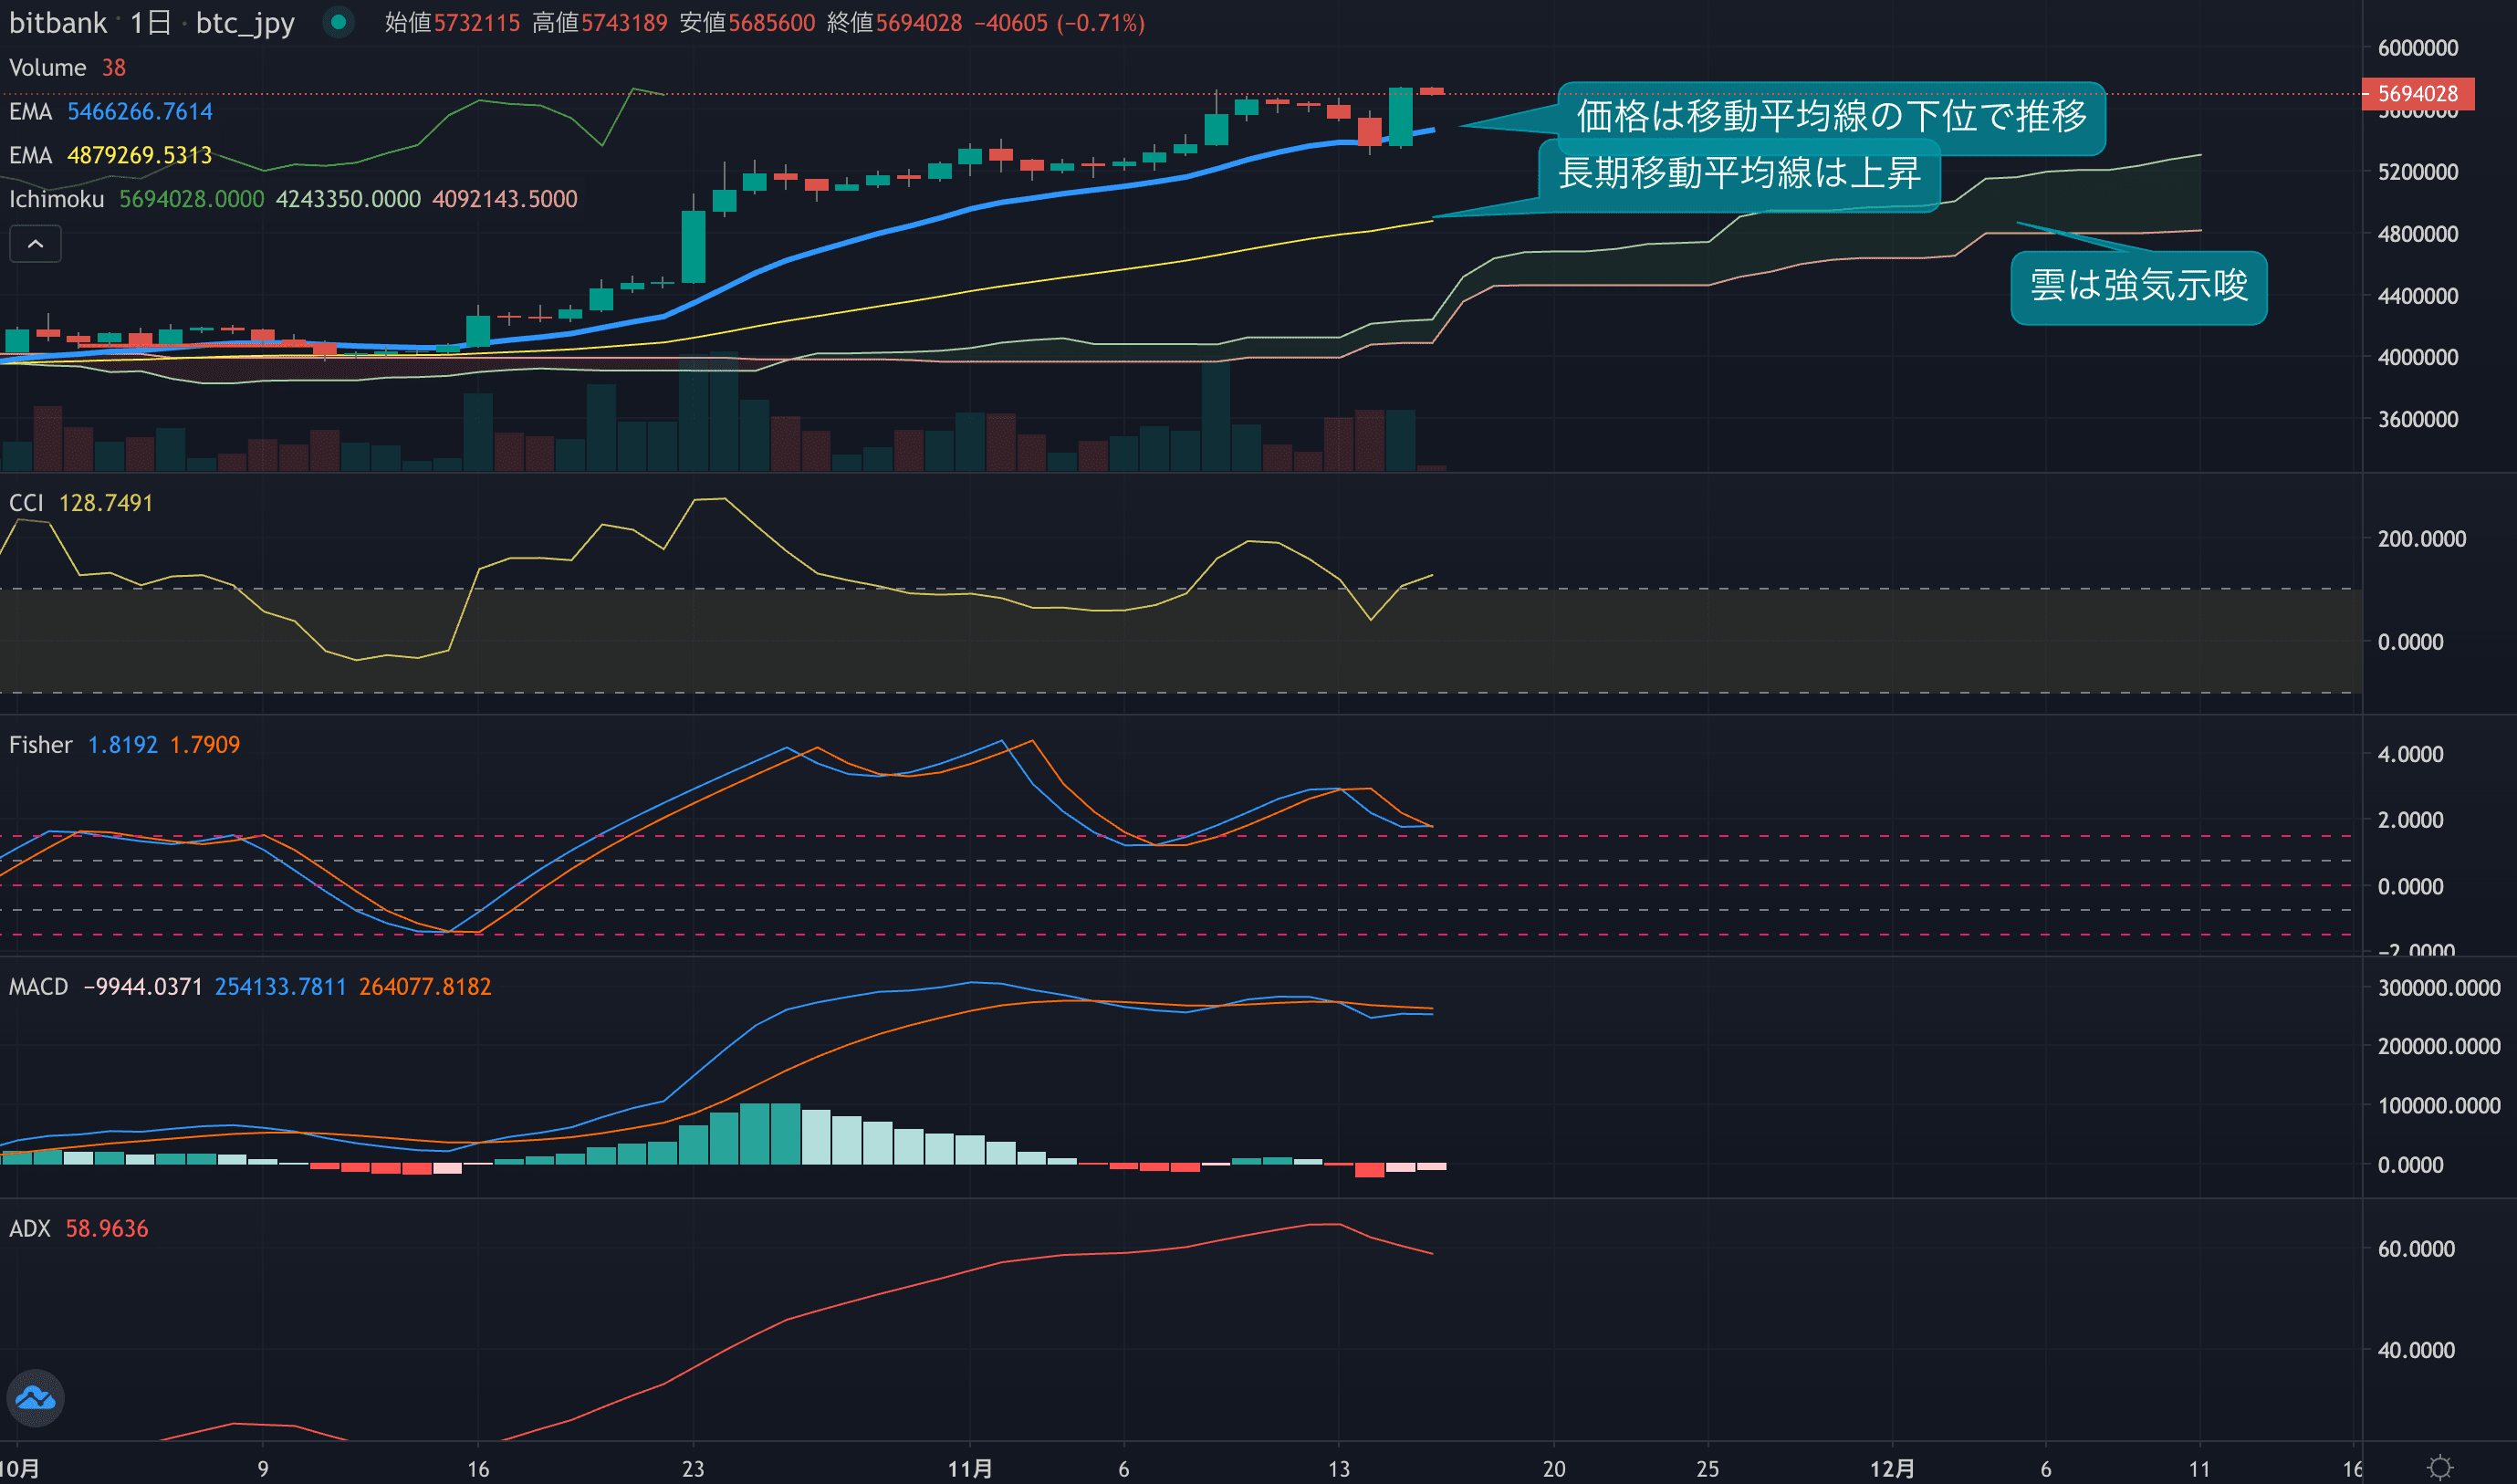Select the MACD indicator legend
This screenshot has height=1484, width=2517.
point(38,987)
